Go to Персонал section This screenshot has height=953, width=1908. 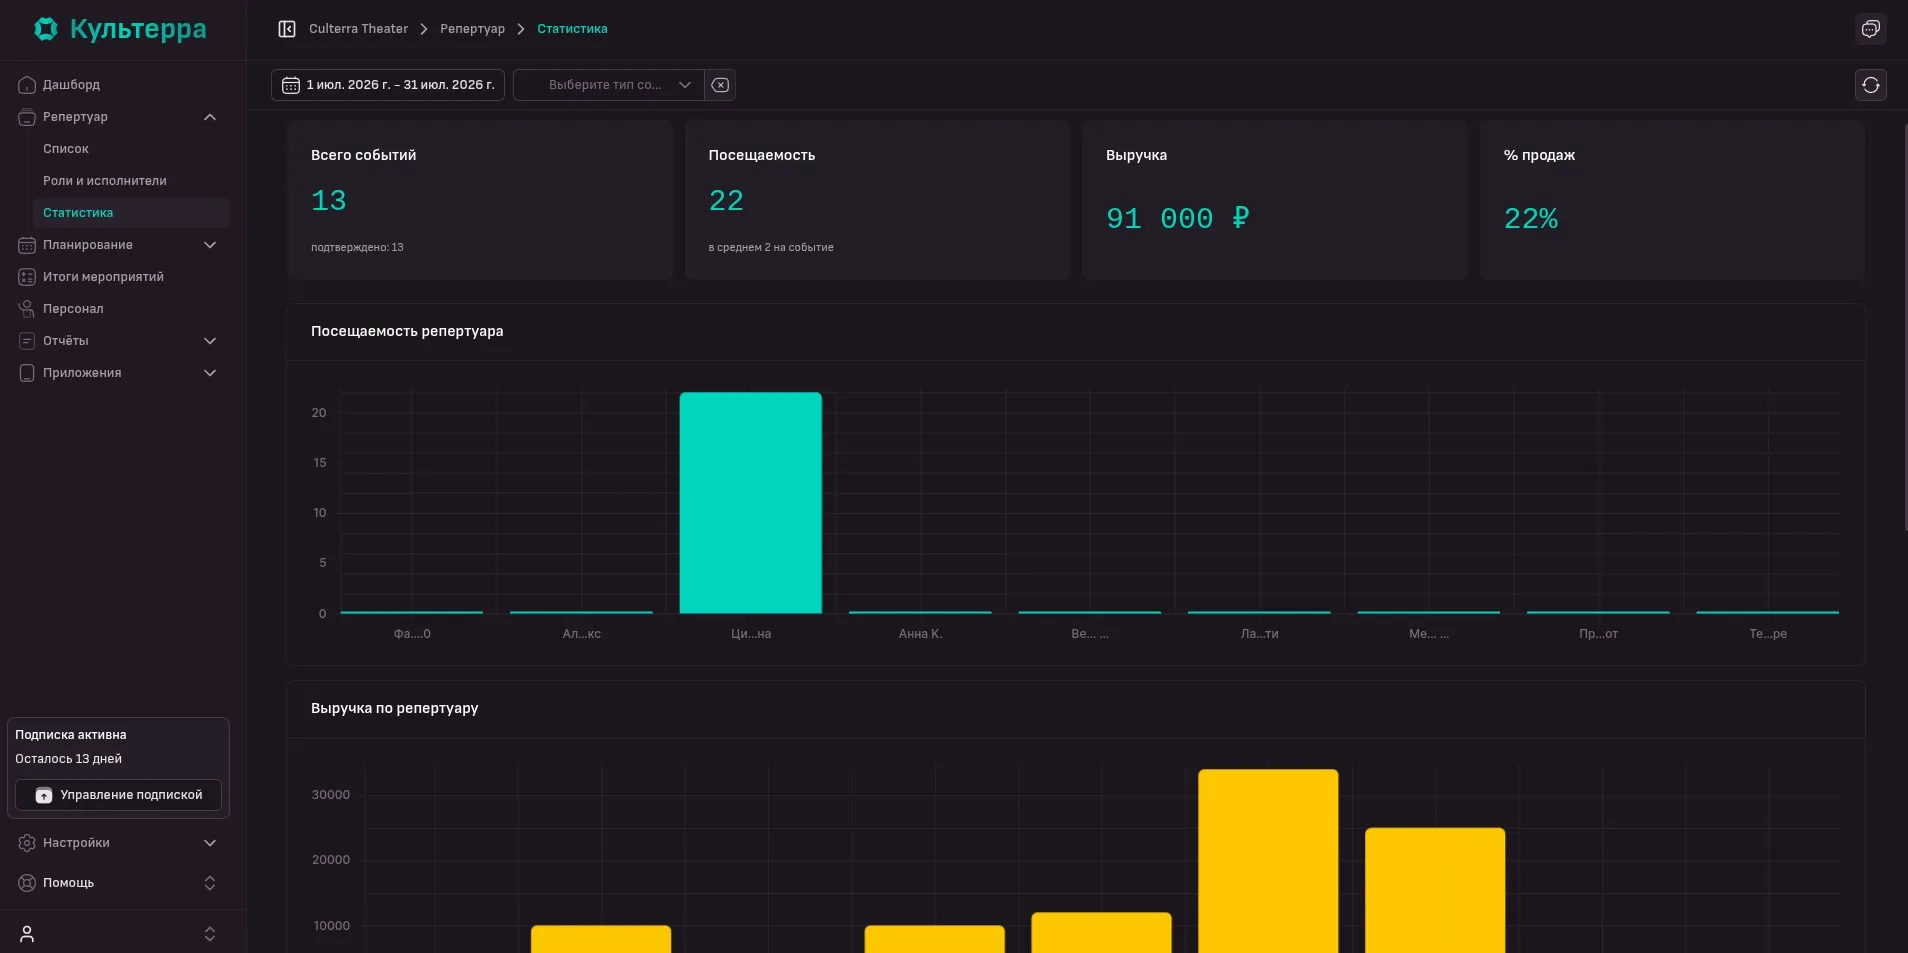(73, 309)
